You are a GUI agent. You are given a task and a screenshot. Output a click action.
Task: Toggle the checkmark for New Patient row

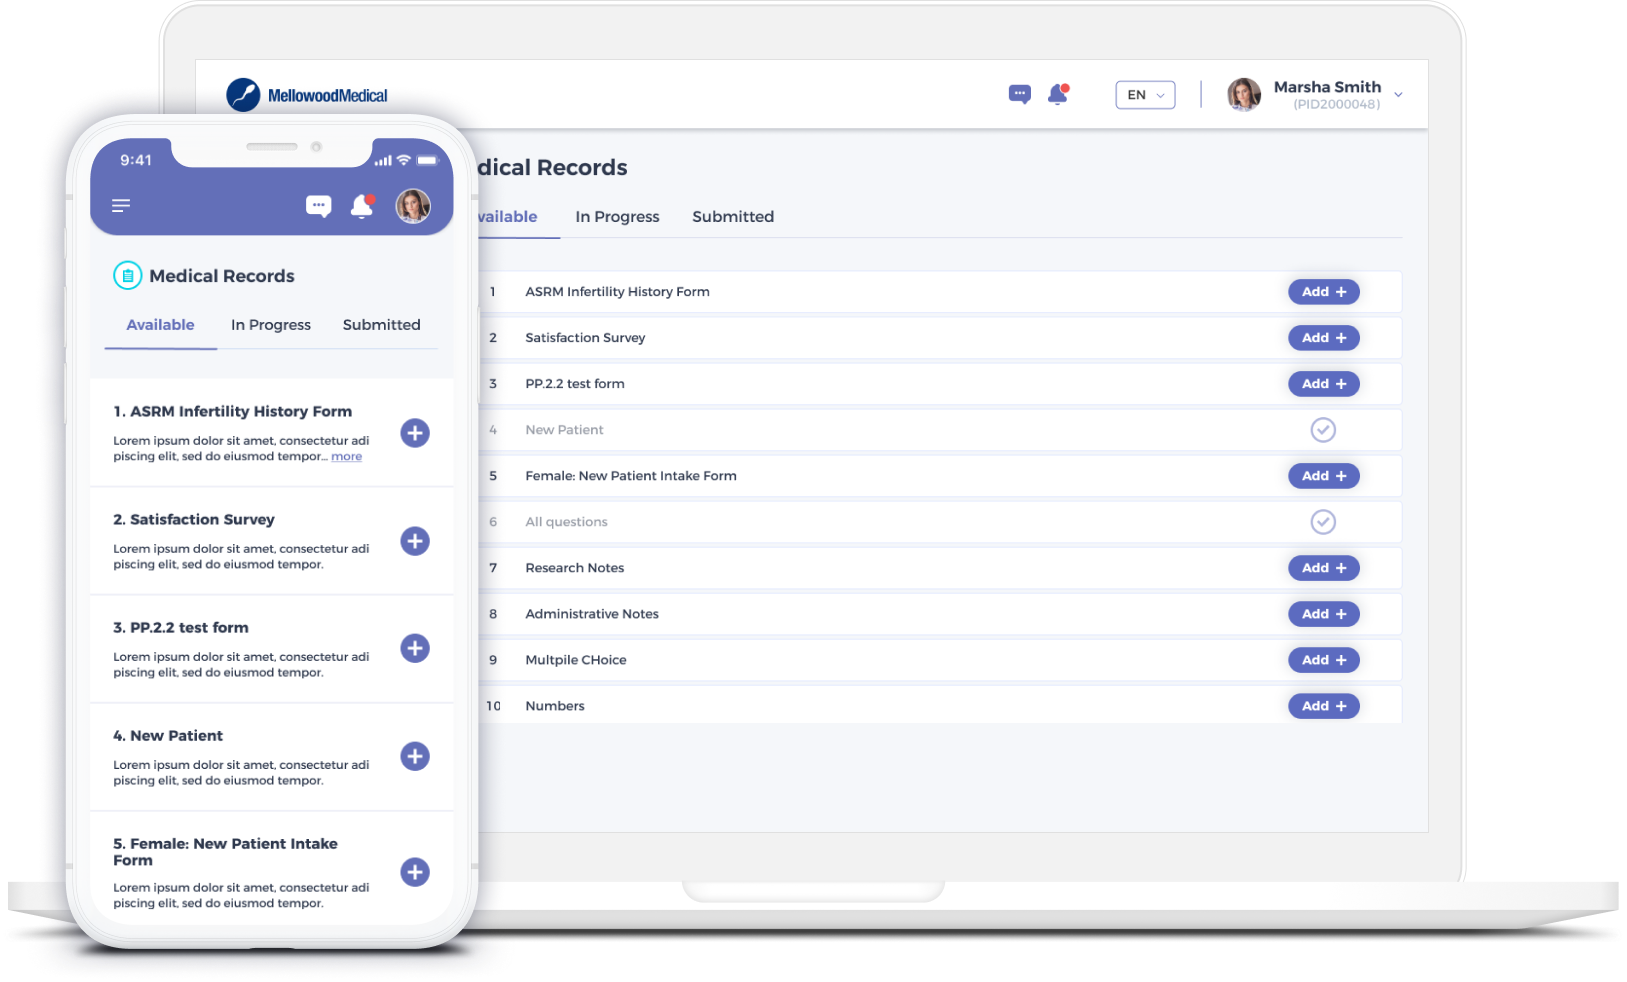(1323, 430)
